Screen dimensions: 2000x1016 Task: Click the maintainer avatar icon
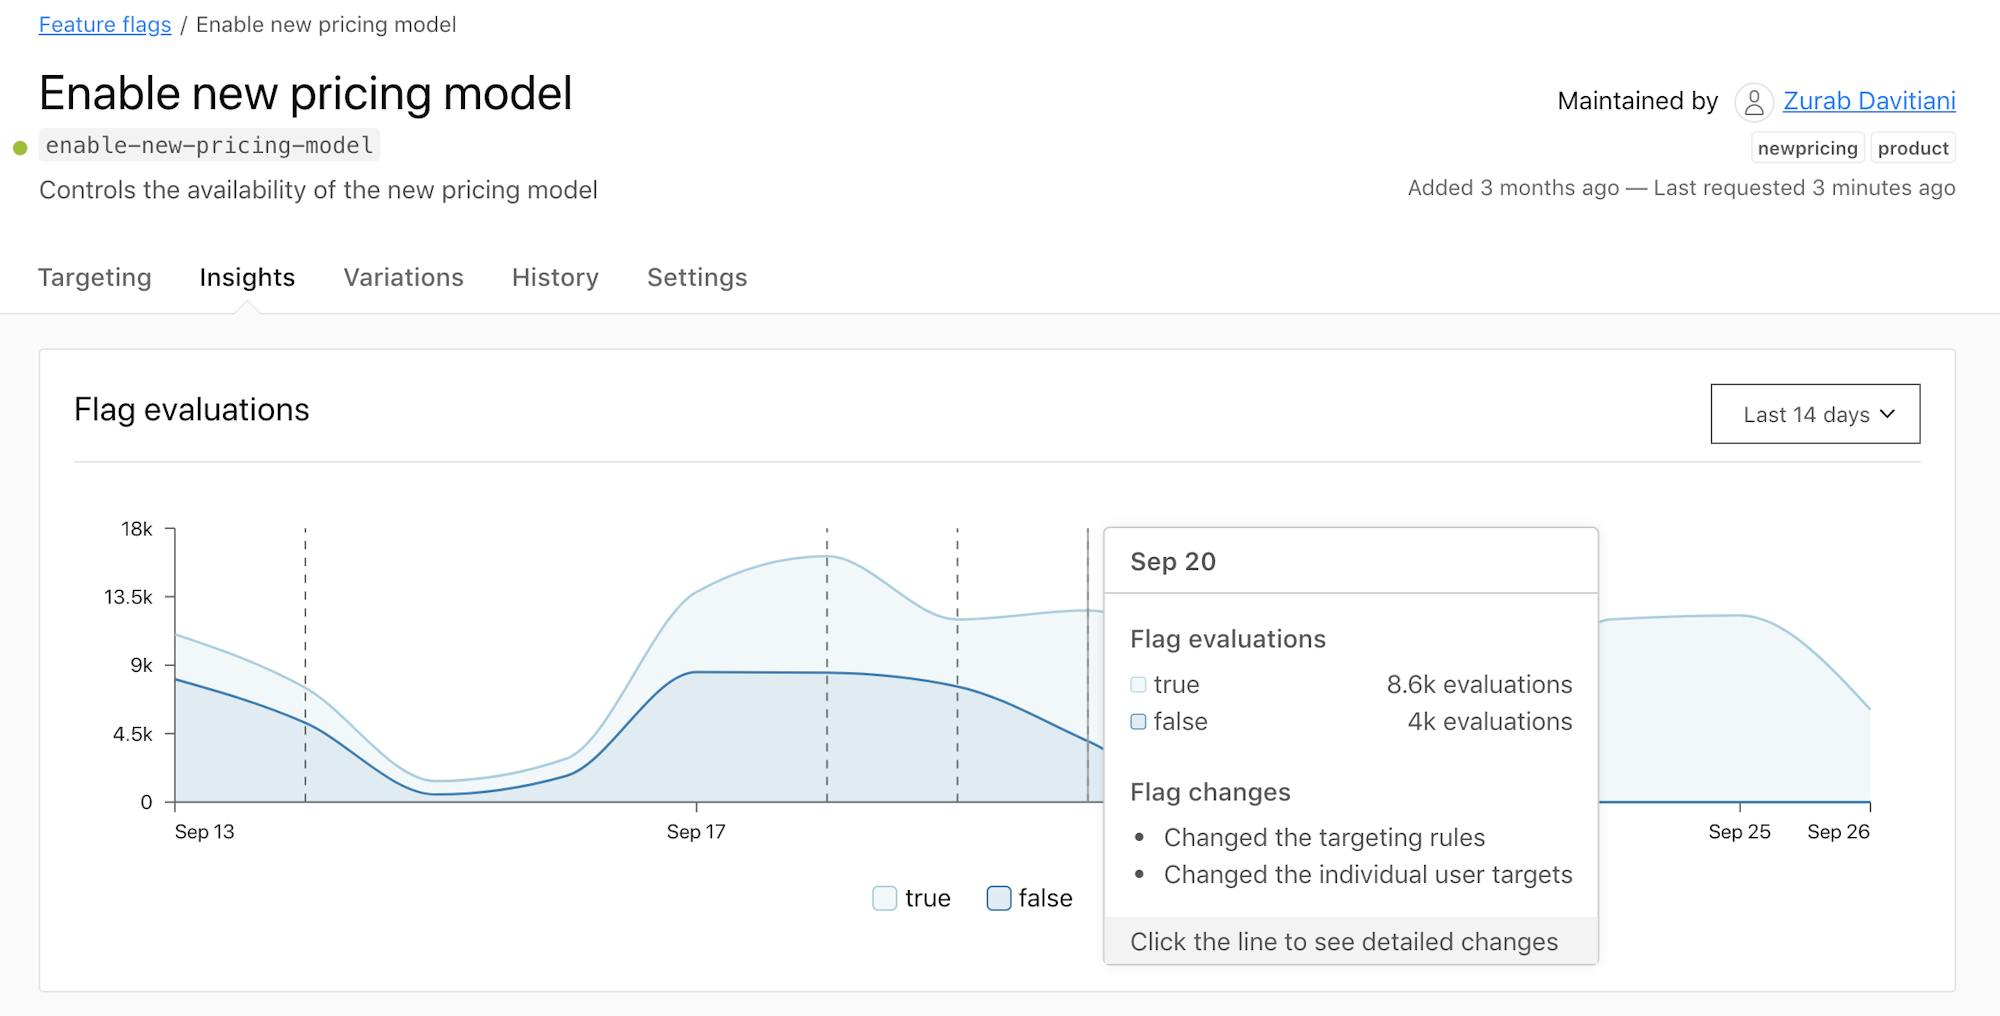pos(1753,102)
